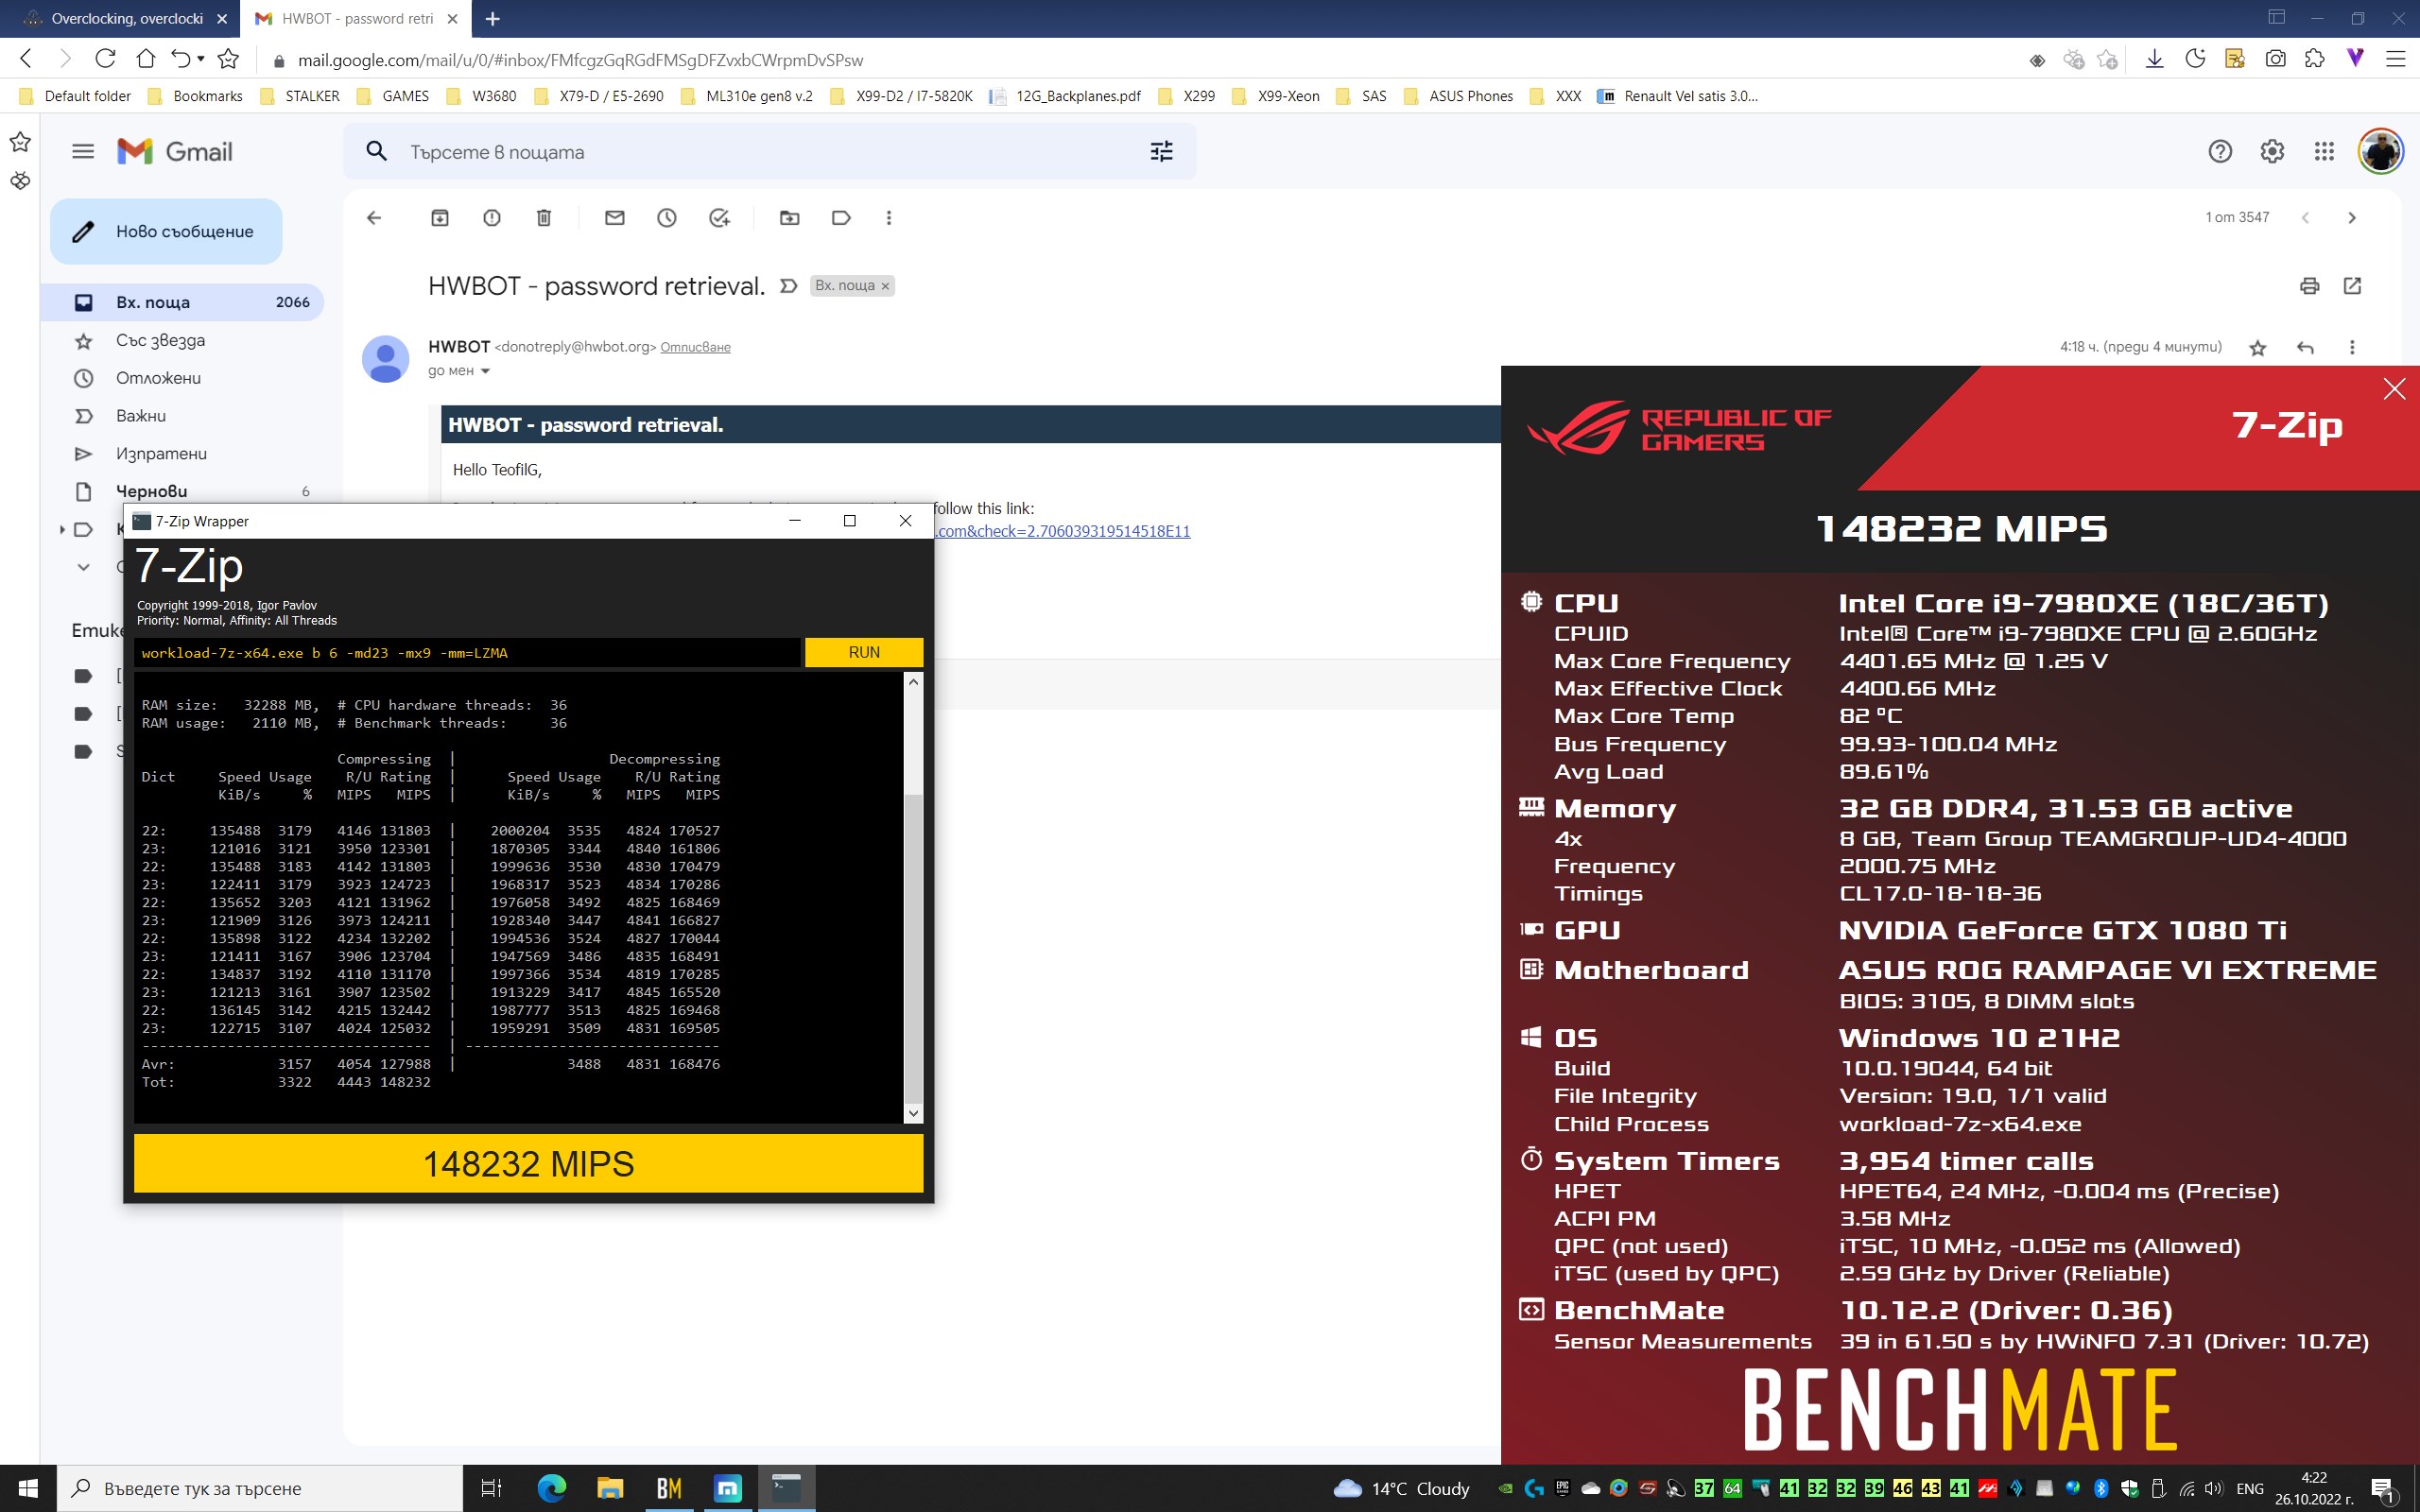Image resolution: width=2420 pixels, height=1512 pixels.
Task: Go to the next email conversation
Action: click(2352, 218)
